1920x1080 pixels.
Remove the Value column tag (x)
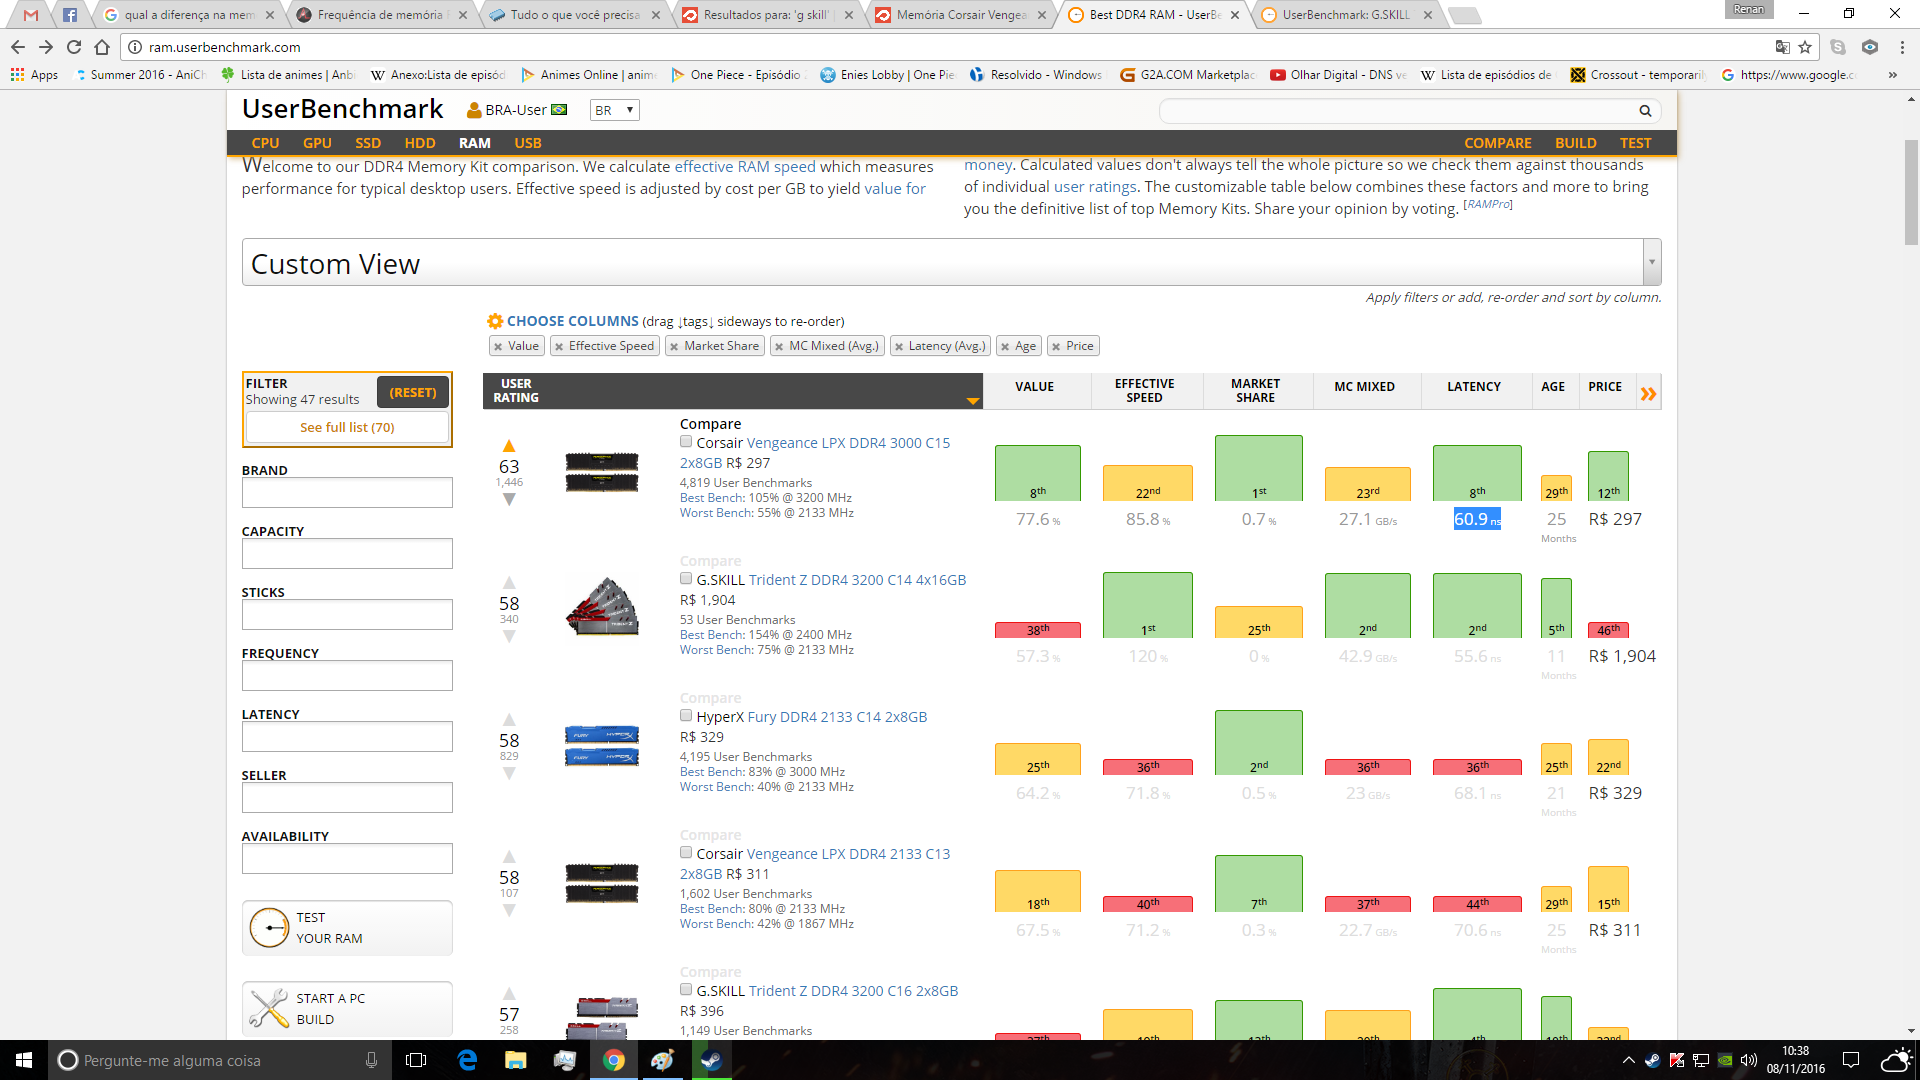coord(498,346)
